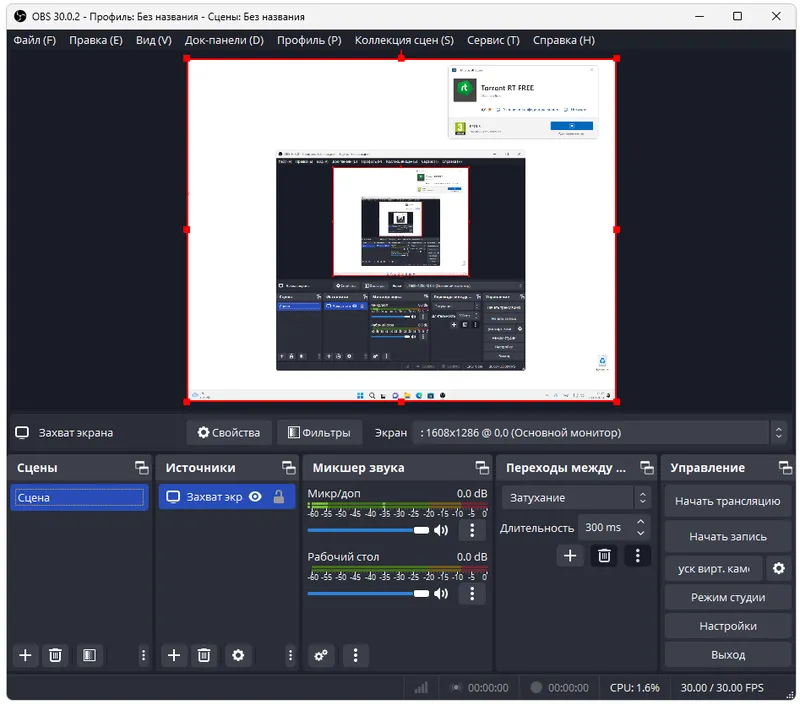The image size is (800, 705).
Task: Open transition properties three-dots menu
Action: pyautogui.click(x=637, y=556)
